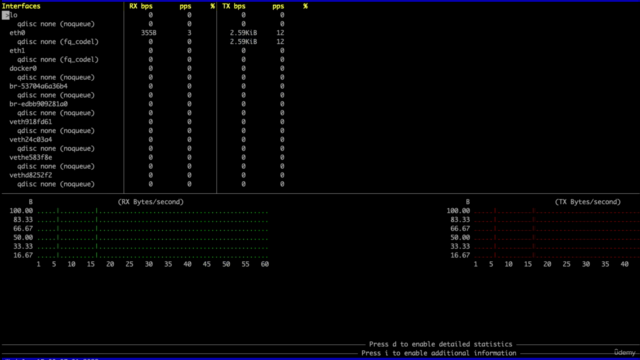The height and width of the screenshot is (360, 640).
Task: Click the (RX Bytes/second) graph title
Action: point(151,202)
